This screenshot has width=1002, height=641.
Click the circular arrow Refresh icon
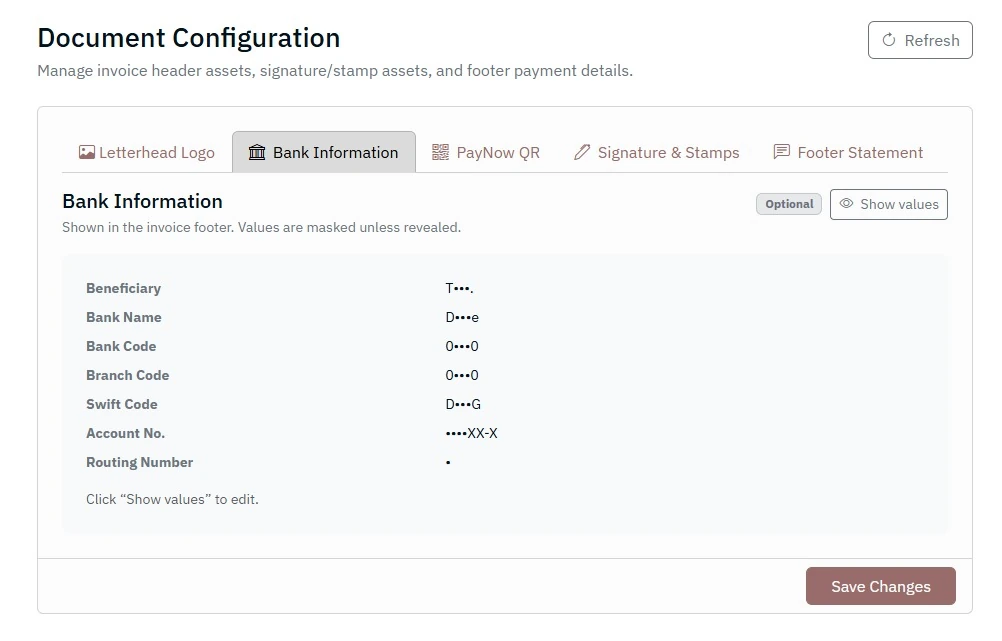click(888, 41)
